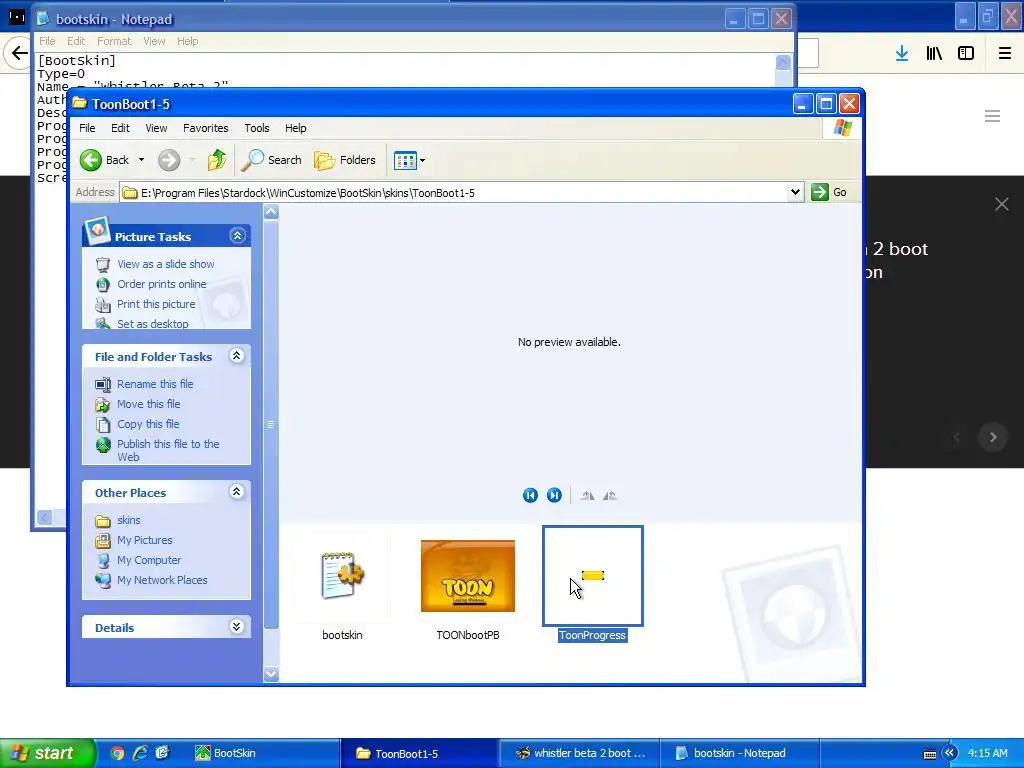Click the keyboard icon in system tray
This screenshot has width=1024, height=768.
[x=930, y=754]
